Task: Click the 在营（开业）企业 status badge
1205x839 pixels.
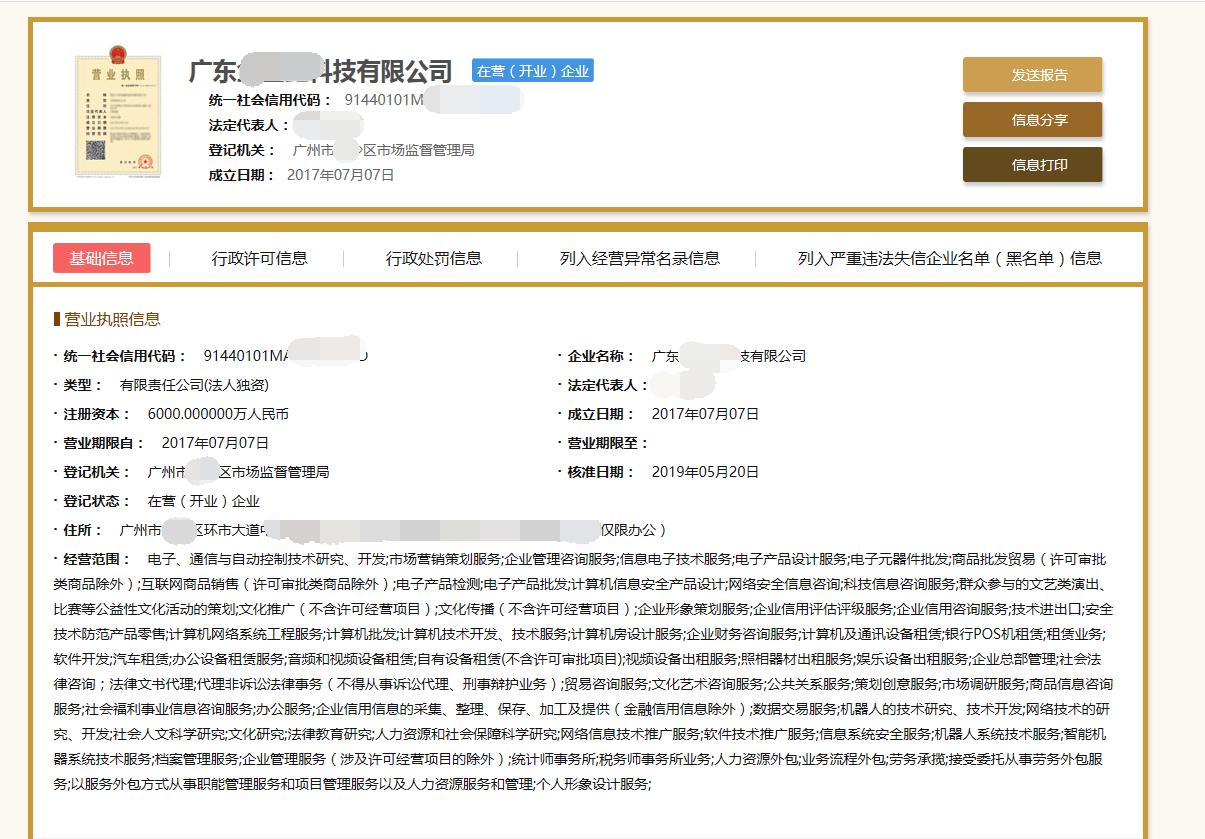Action: pos(532,71)
